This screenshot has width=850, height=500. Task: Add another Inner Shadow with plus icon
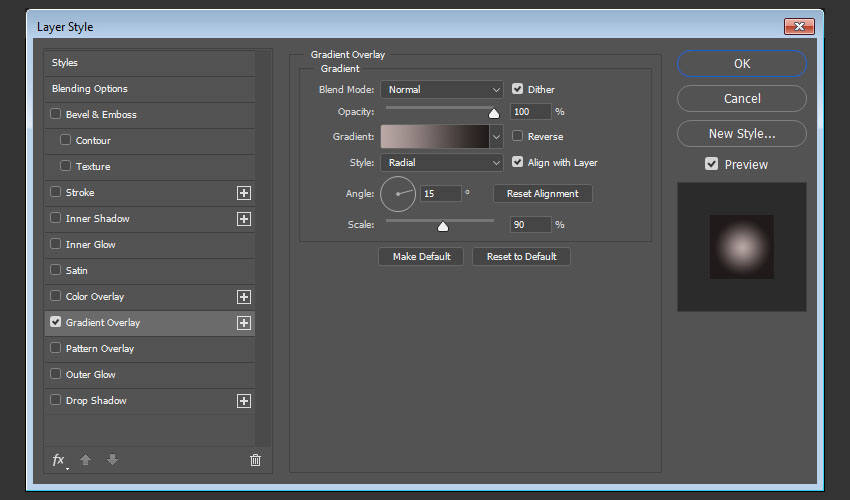pyautogui.click(x=243, y=219)
